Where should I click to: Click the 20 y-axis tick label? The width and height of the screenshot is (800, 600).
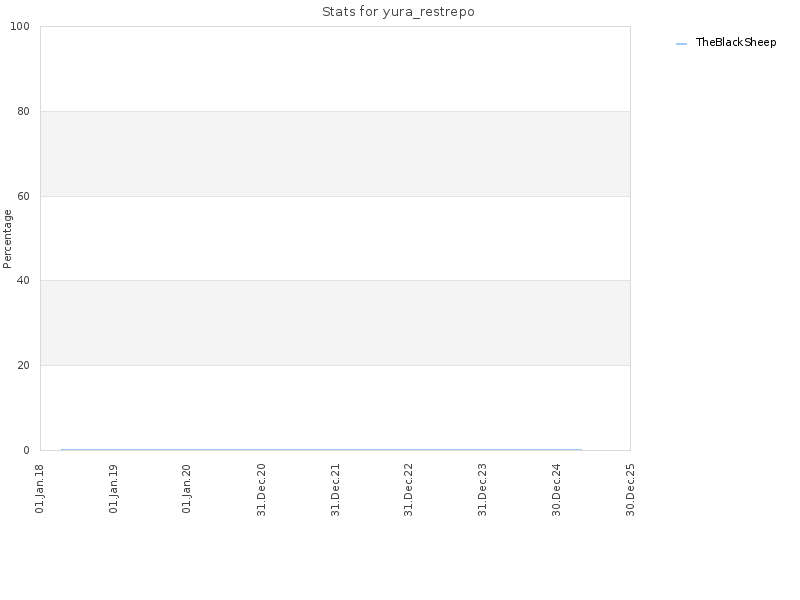coord(23,365)
